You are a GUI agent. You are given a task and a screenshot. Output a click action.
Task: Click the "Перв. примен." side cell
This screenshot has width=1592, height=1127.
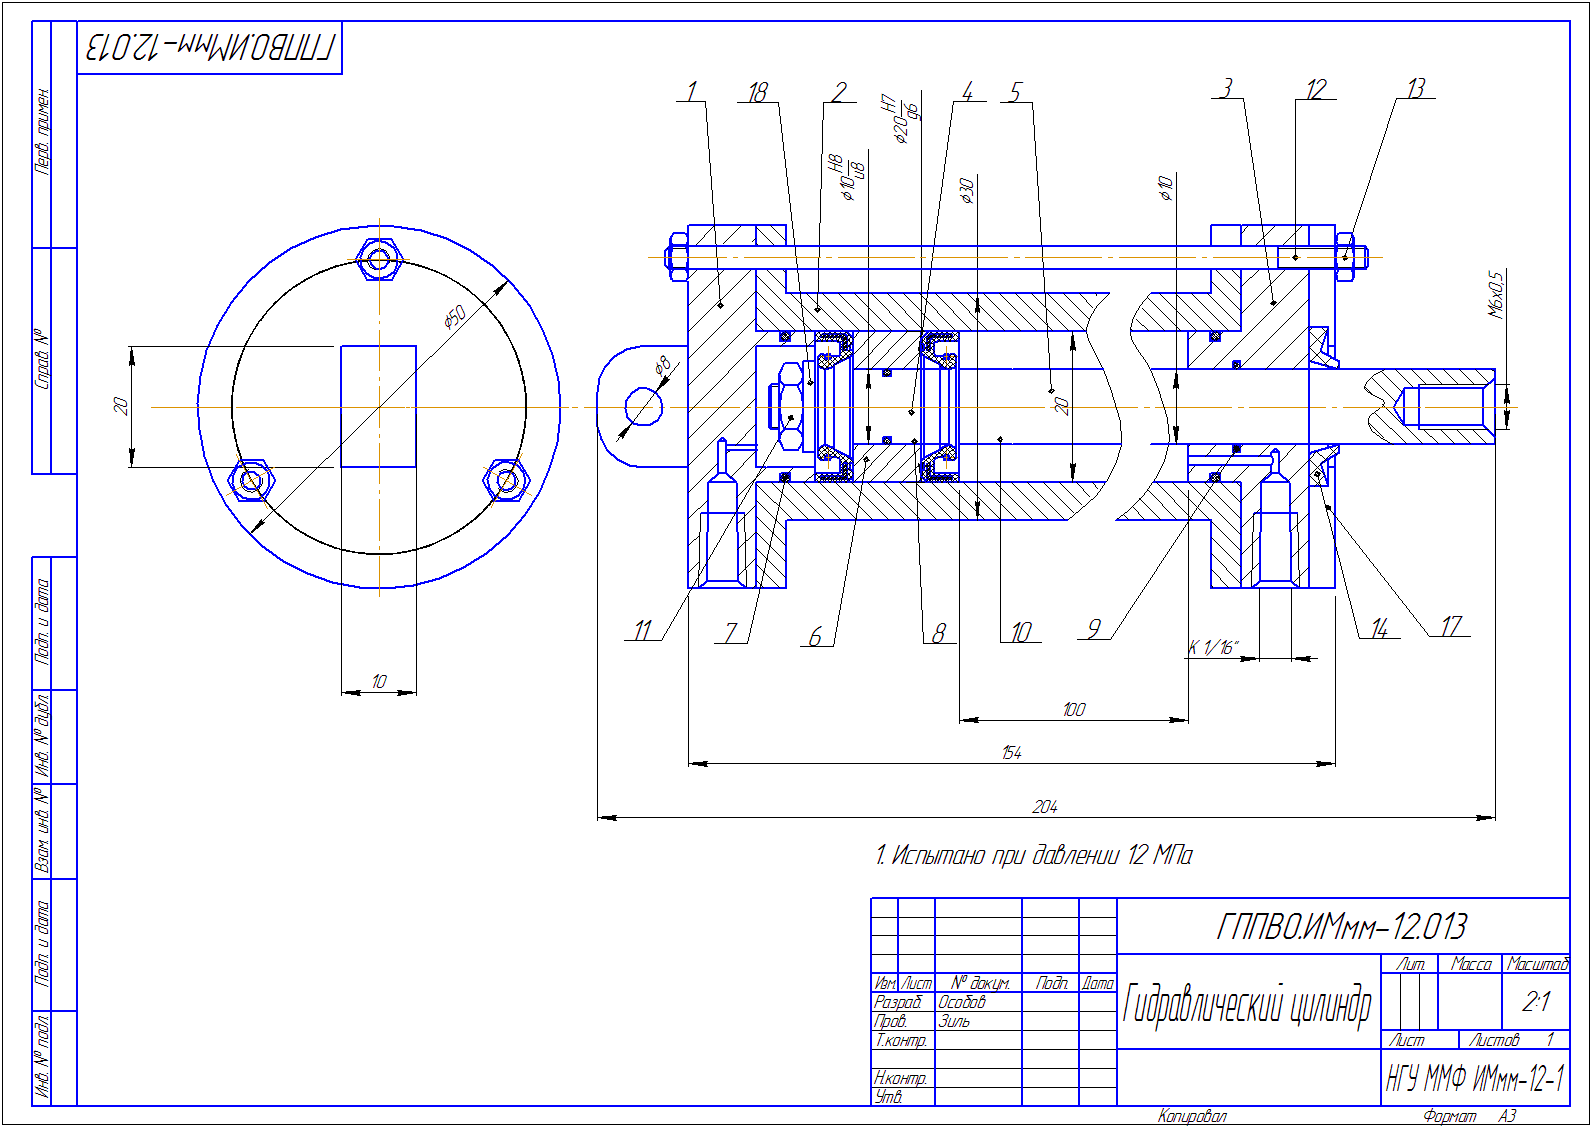pyautogui.click(x=42, y=132)
